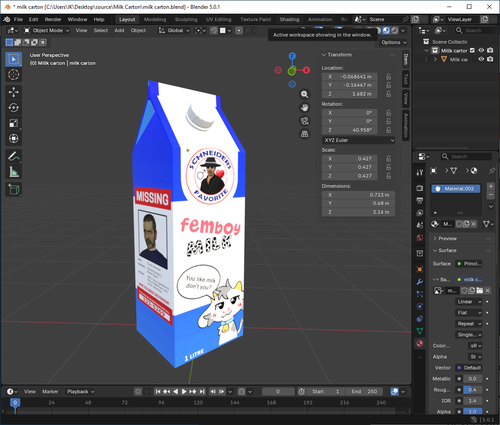Screen dimensions: 500x425
Task: Pick the Scale tool
Action: point(14,123)
